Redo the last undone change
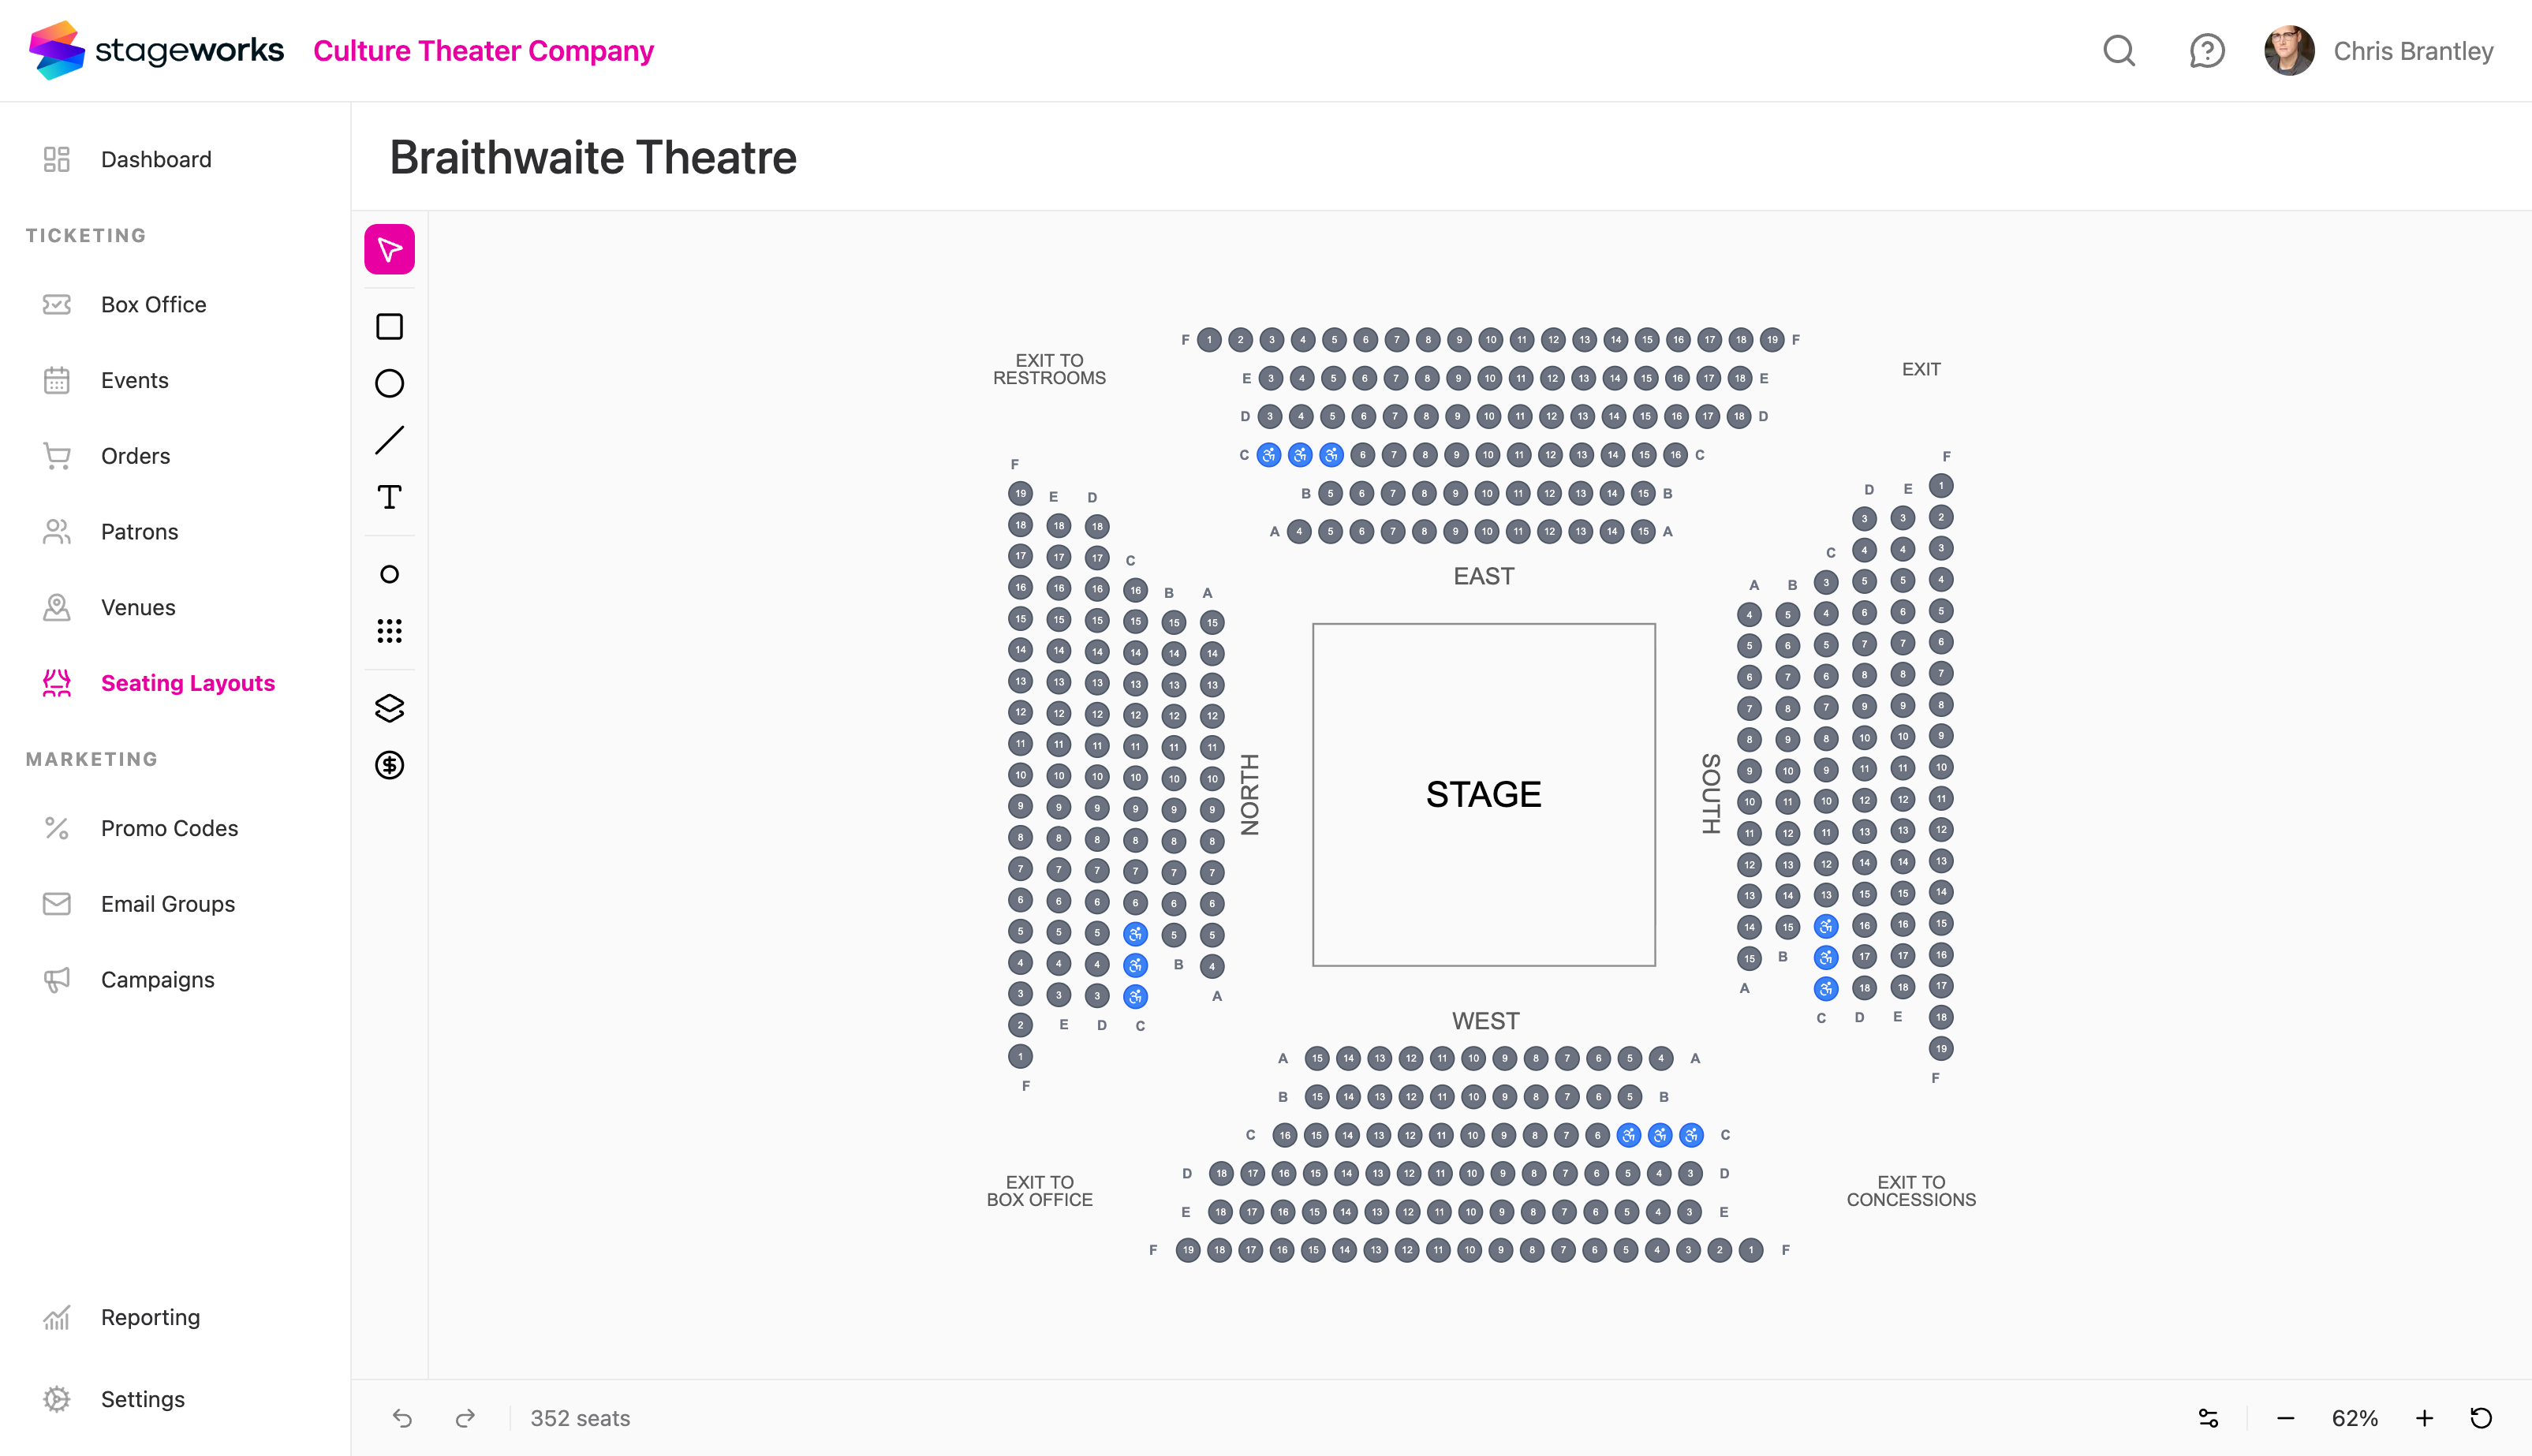Viewport: 2532px width, 1456px height. tap(465, 1418)
